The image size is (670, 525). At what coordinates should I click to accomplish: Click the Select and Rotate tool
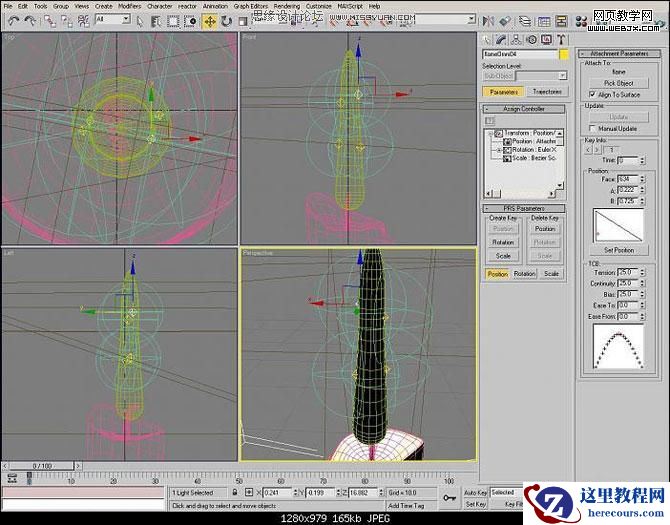point(225,20)
